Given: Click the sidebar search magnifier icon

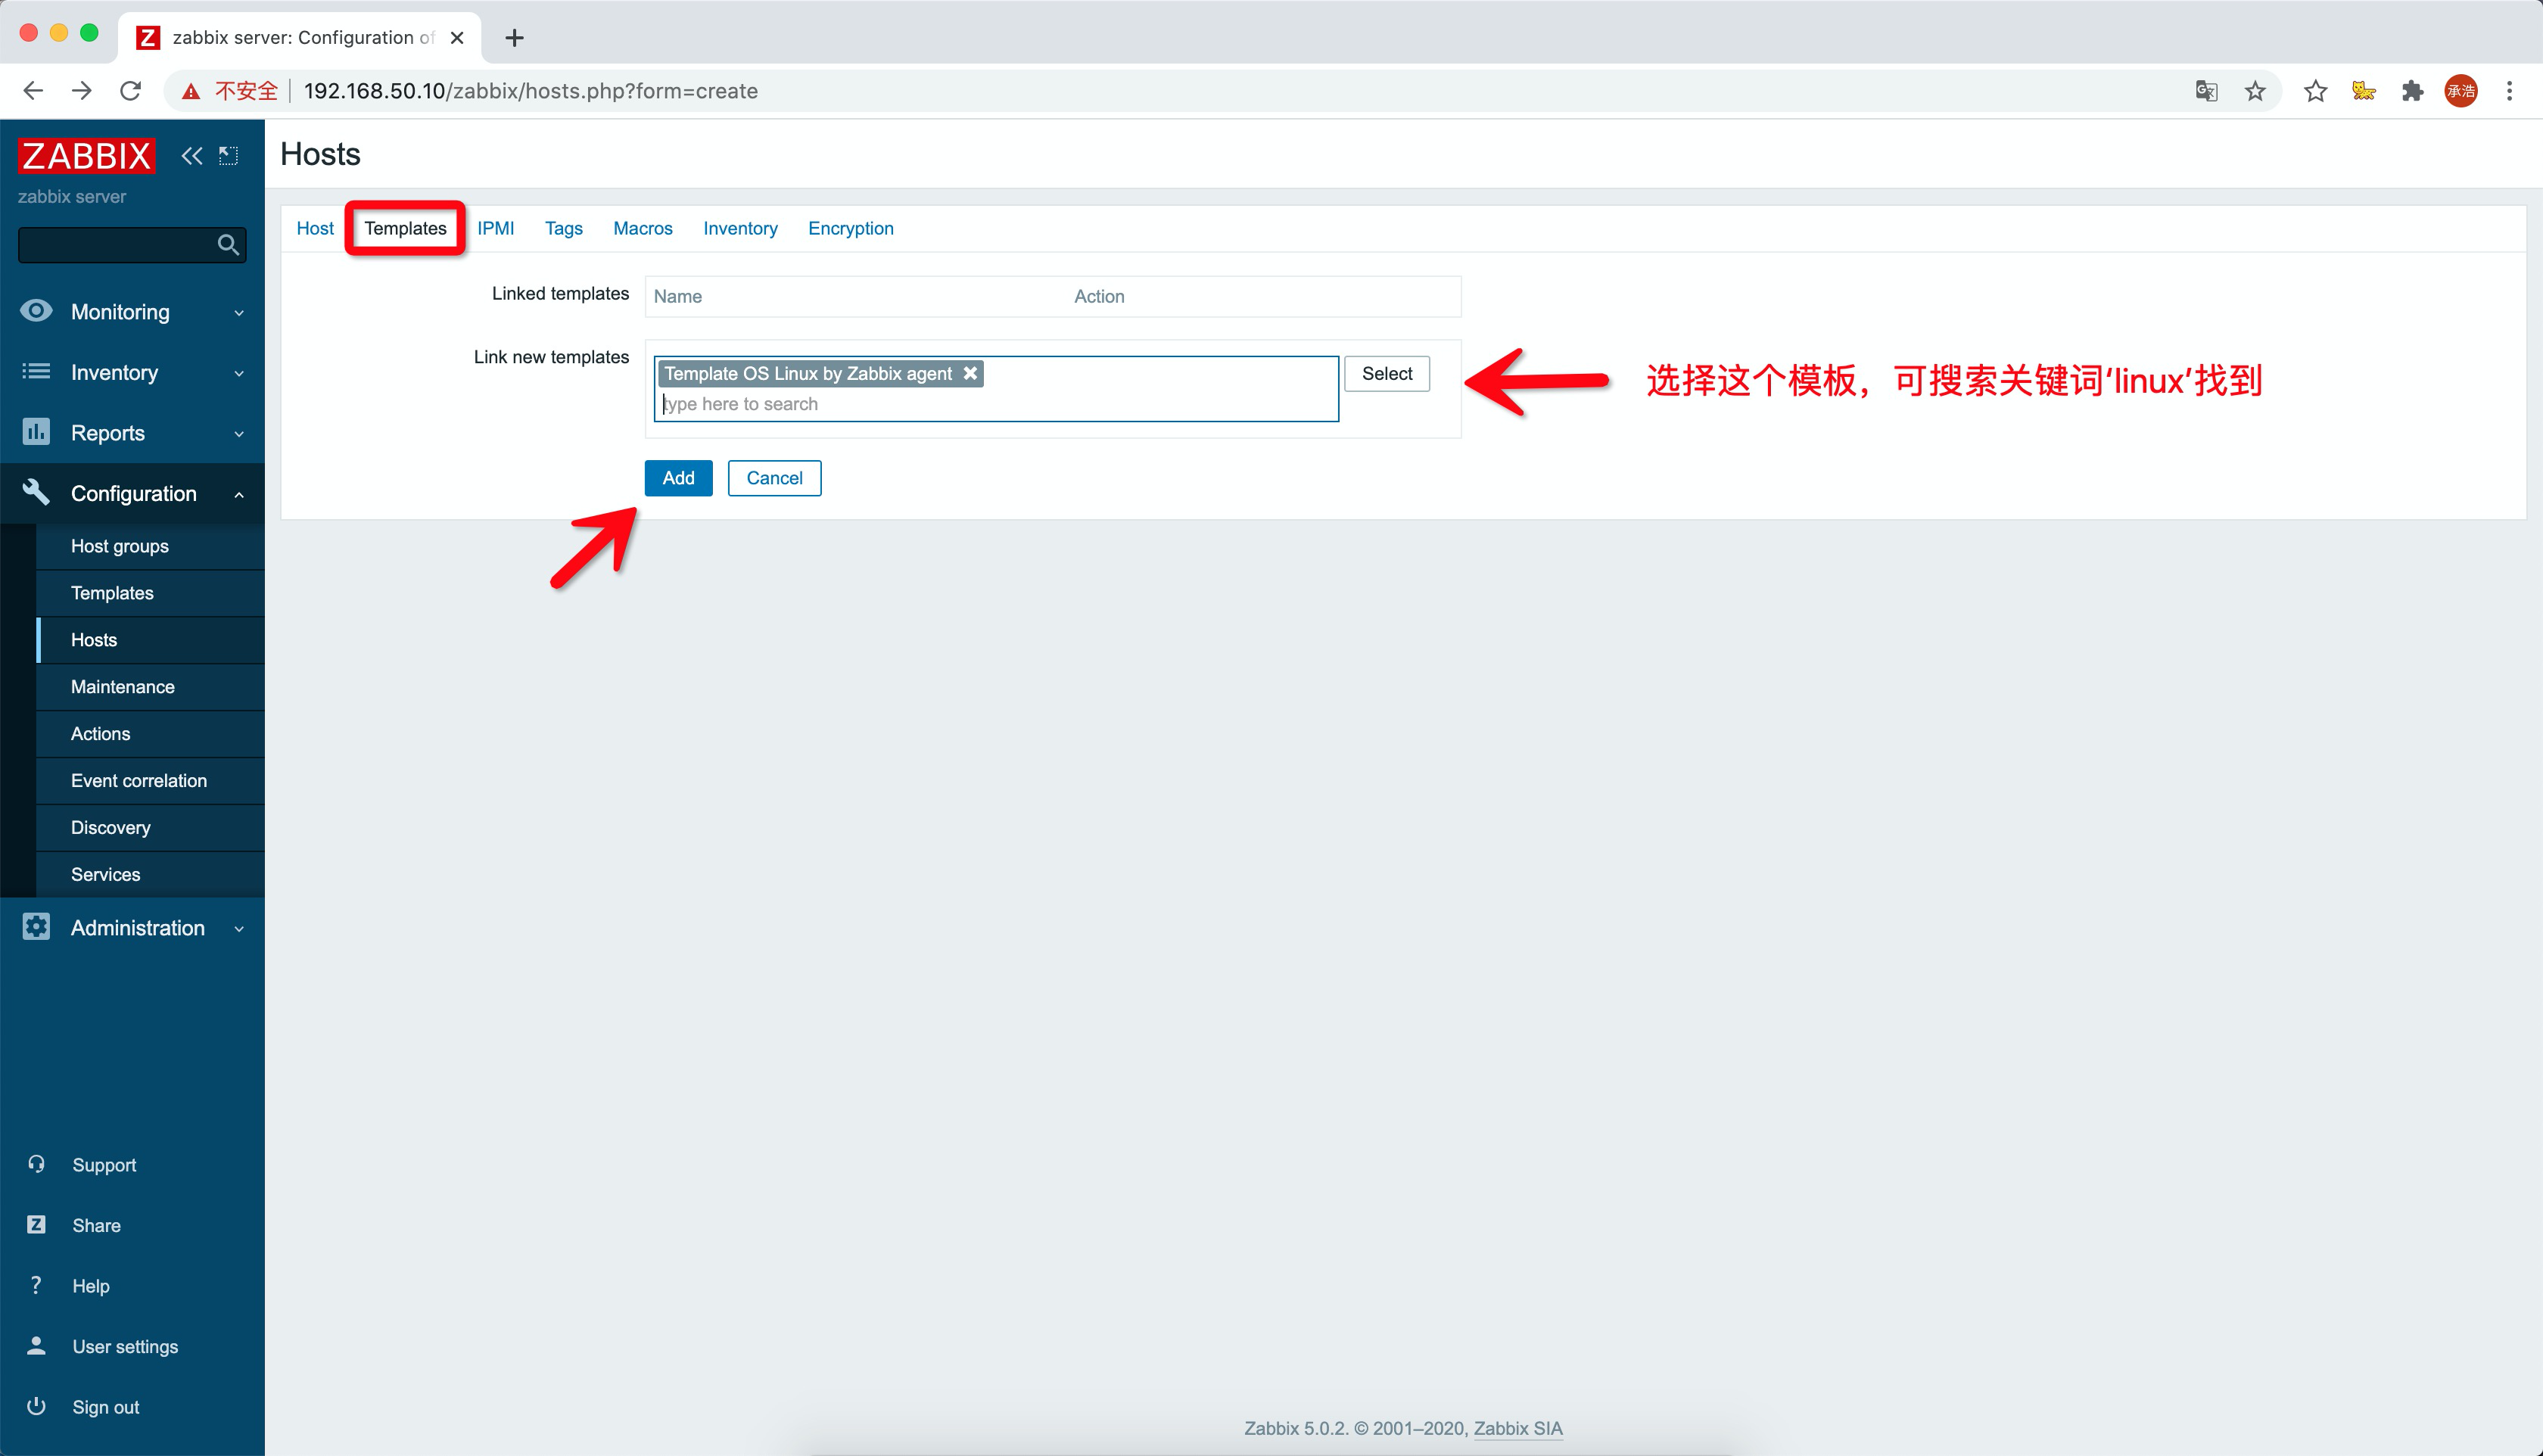Looking at the screenshot, I should [228, 245].
